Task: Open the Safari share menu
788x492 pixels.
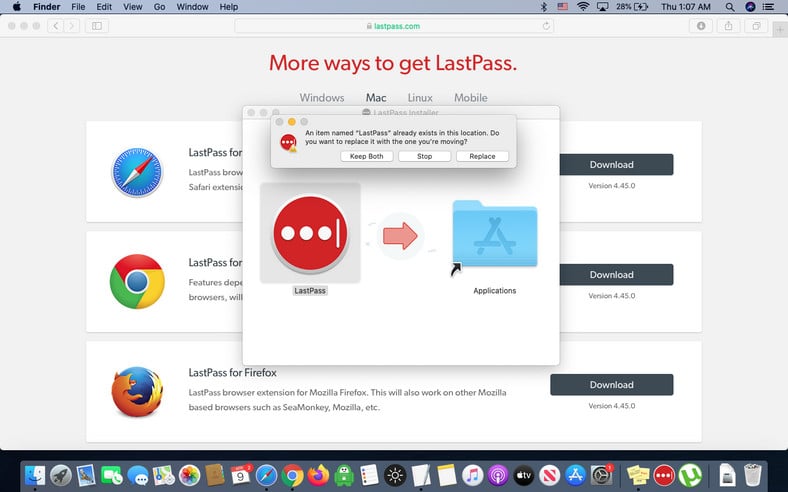Action: click(x=728, y=26)
